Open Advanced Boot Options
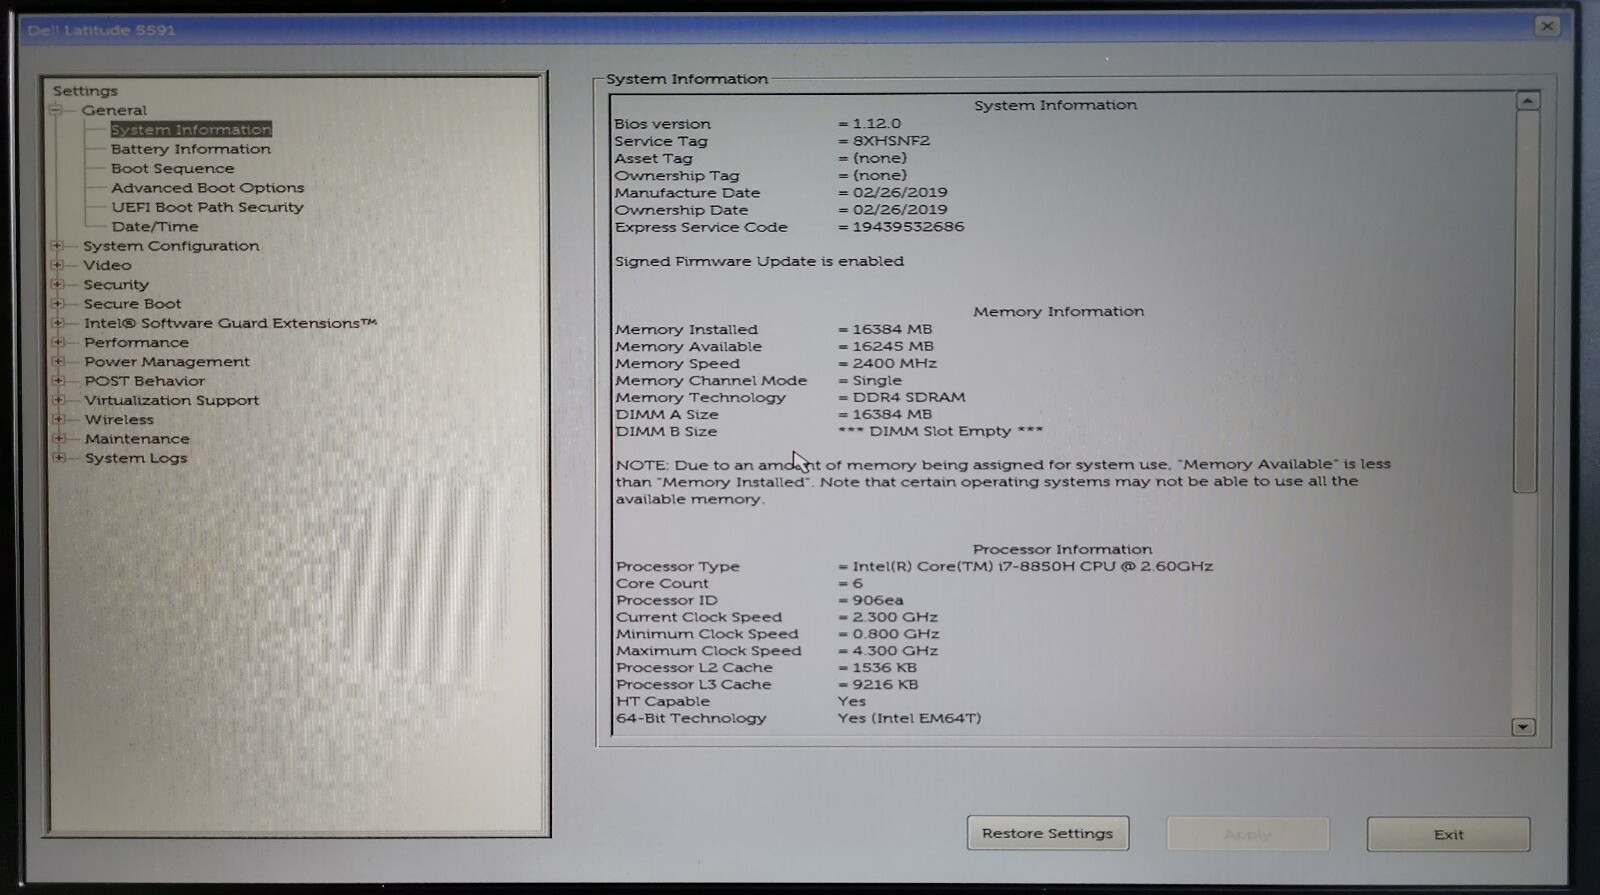Screen dimensions: 1600x895 click(208, 188)
